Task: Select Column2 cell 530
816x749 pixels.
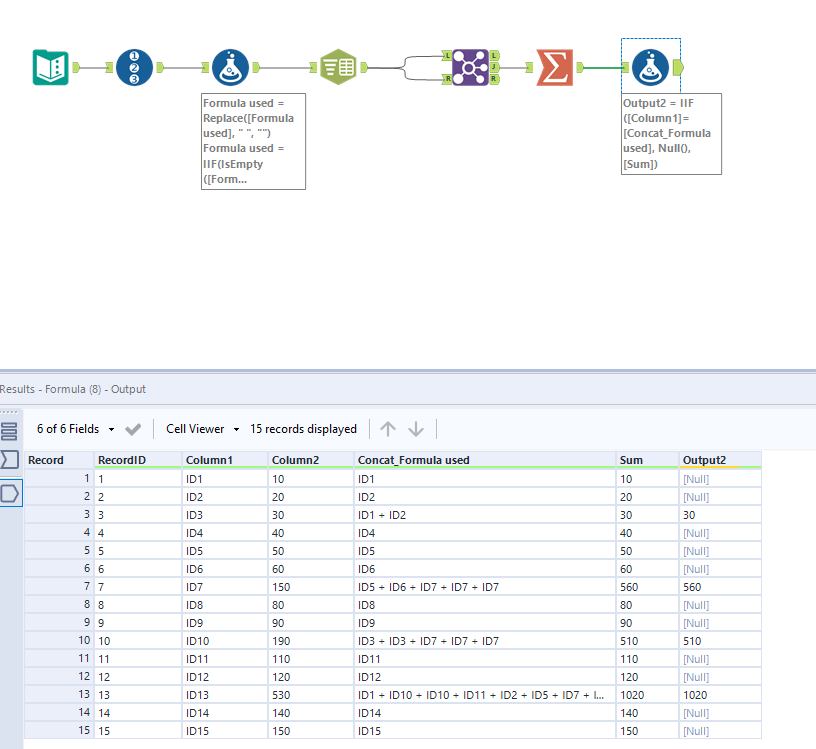Action: 311,695
